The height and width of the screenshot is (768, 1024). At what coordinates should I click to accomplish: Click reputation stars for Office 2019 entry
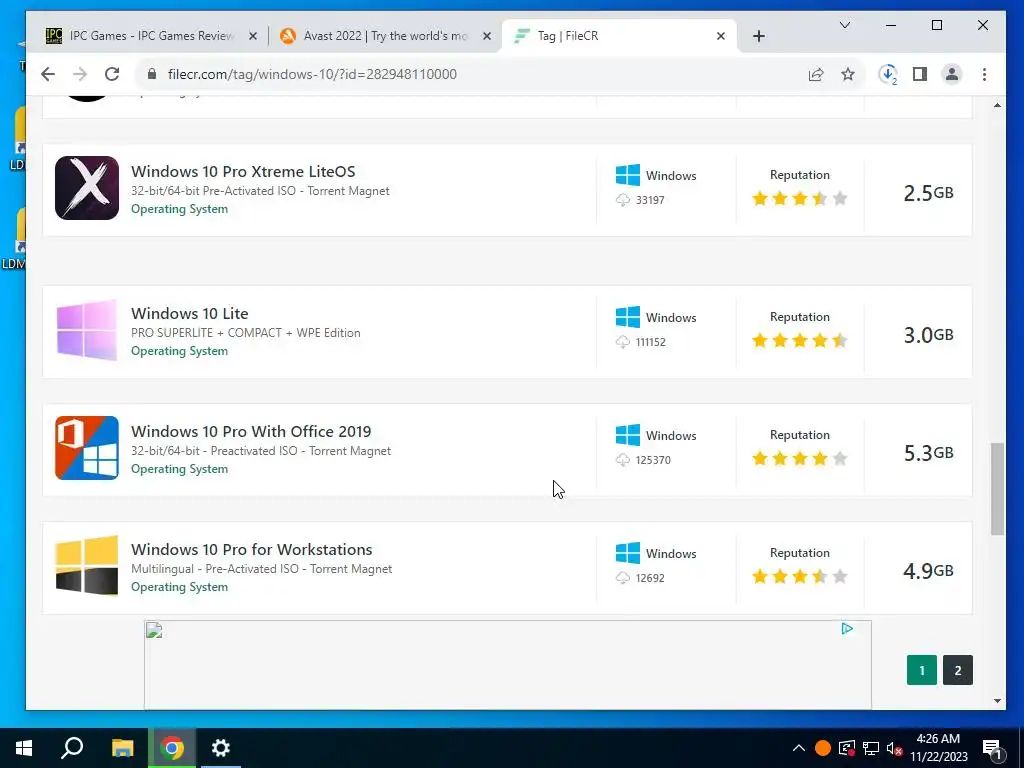pos(799,458)
